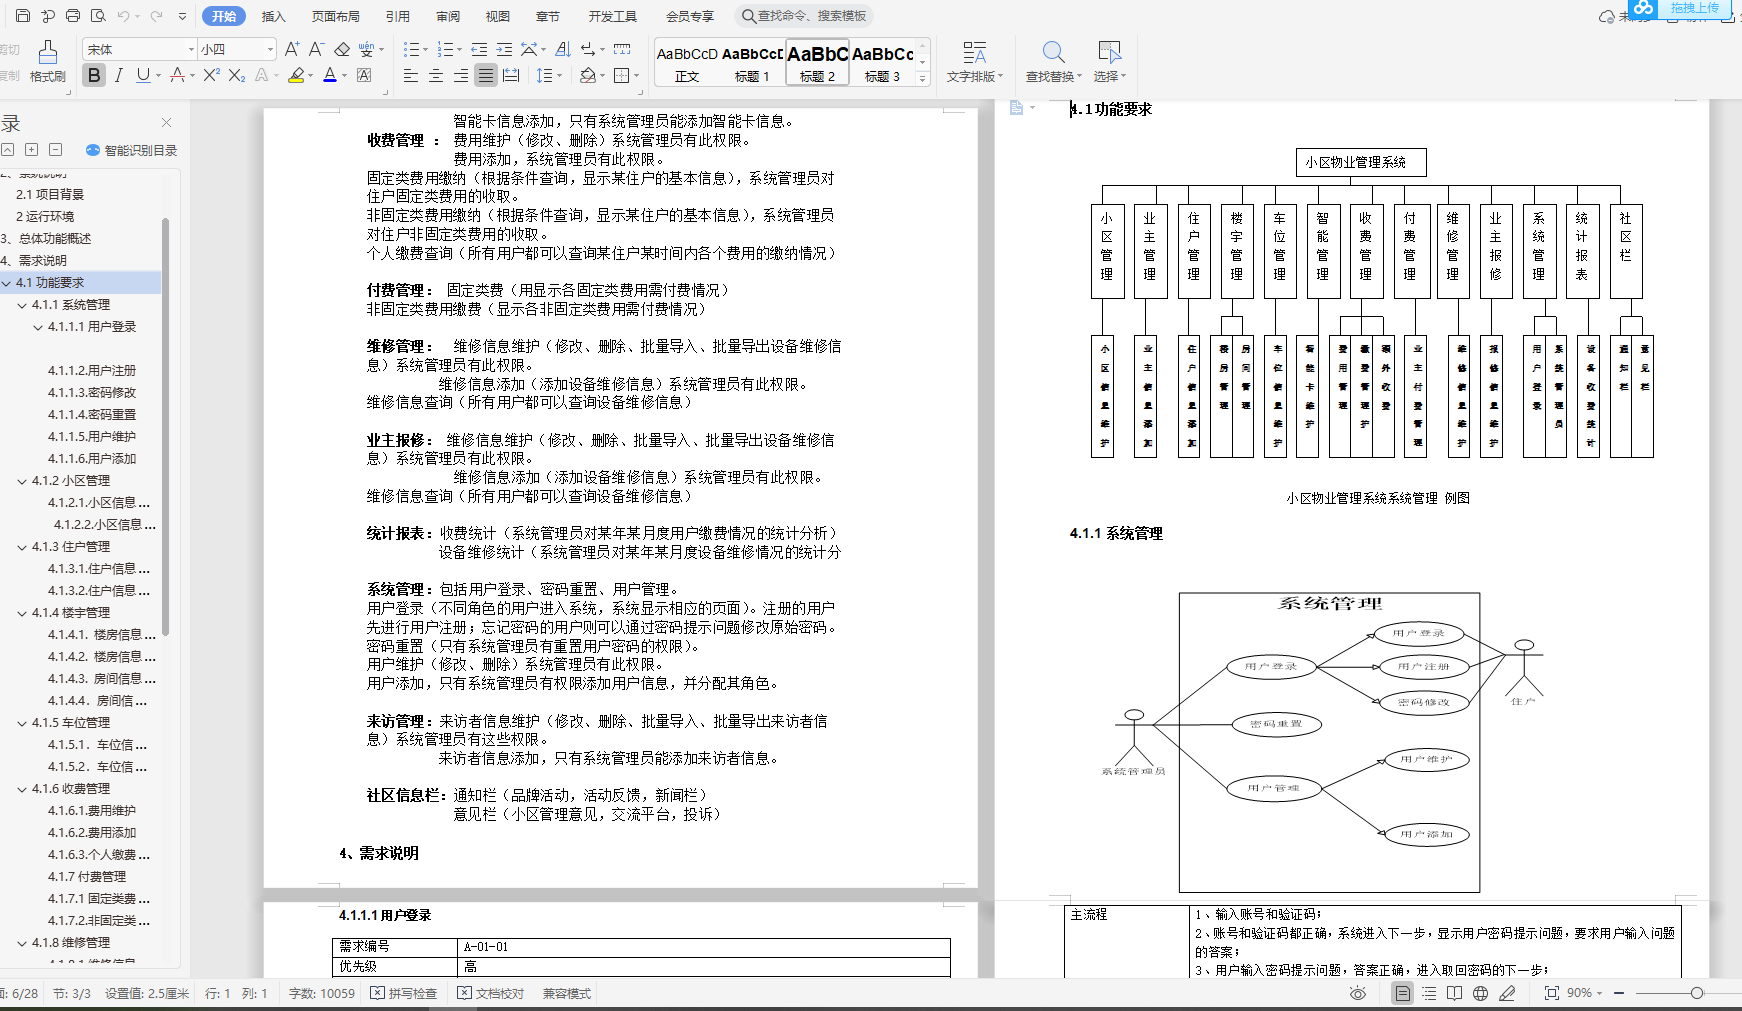This screenshot has height=1011, width=1742.
Task: Decrease font size with A- icon
Action: click(x=316, y=49)
